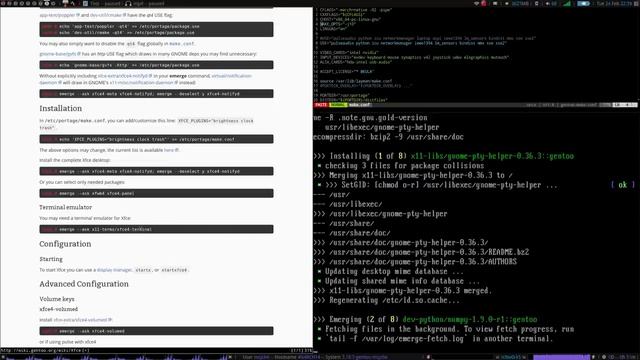The width and height of the screenshot is (640, 360).
Task: Click the wiki.gentoo.org URL in browser status bar
Action: point(45,350)
